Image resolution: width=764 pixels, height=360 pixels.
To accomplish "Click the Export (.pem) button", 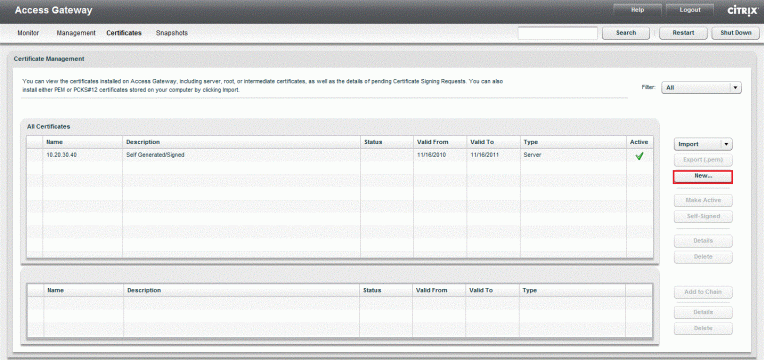I will pos(703,160).
